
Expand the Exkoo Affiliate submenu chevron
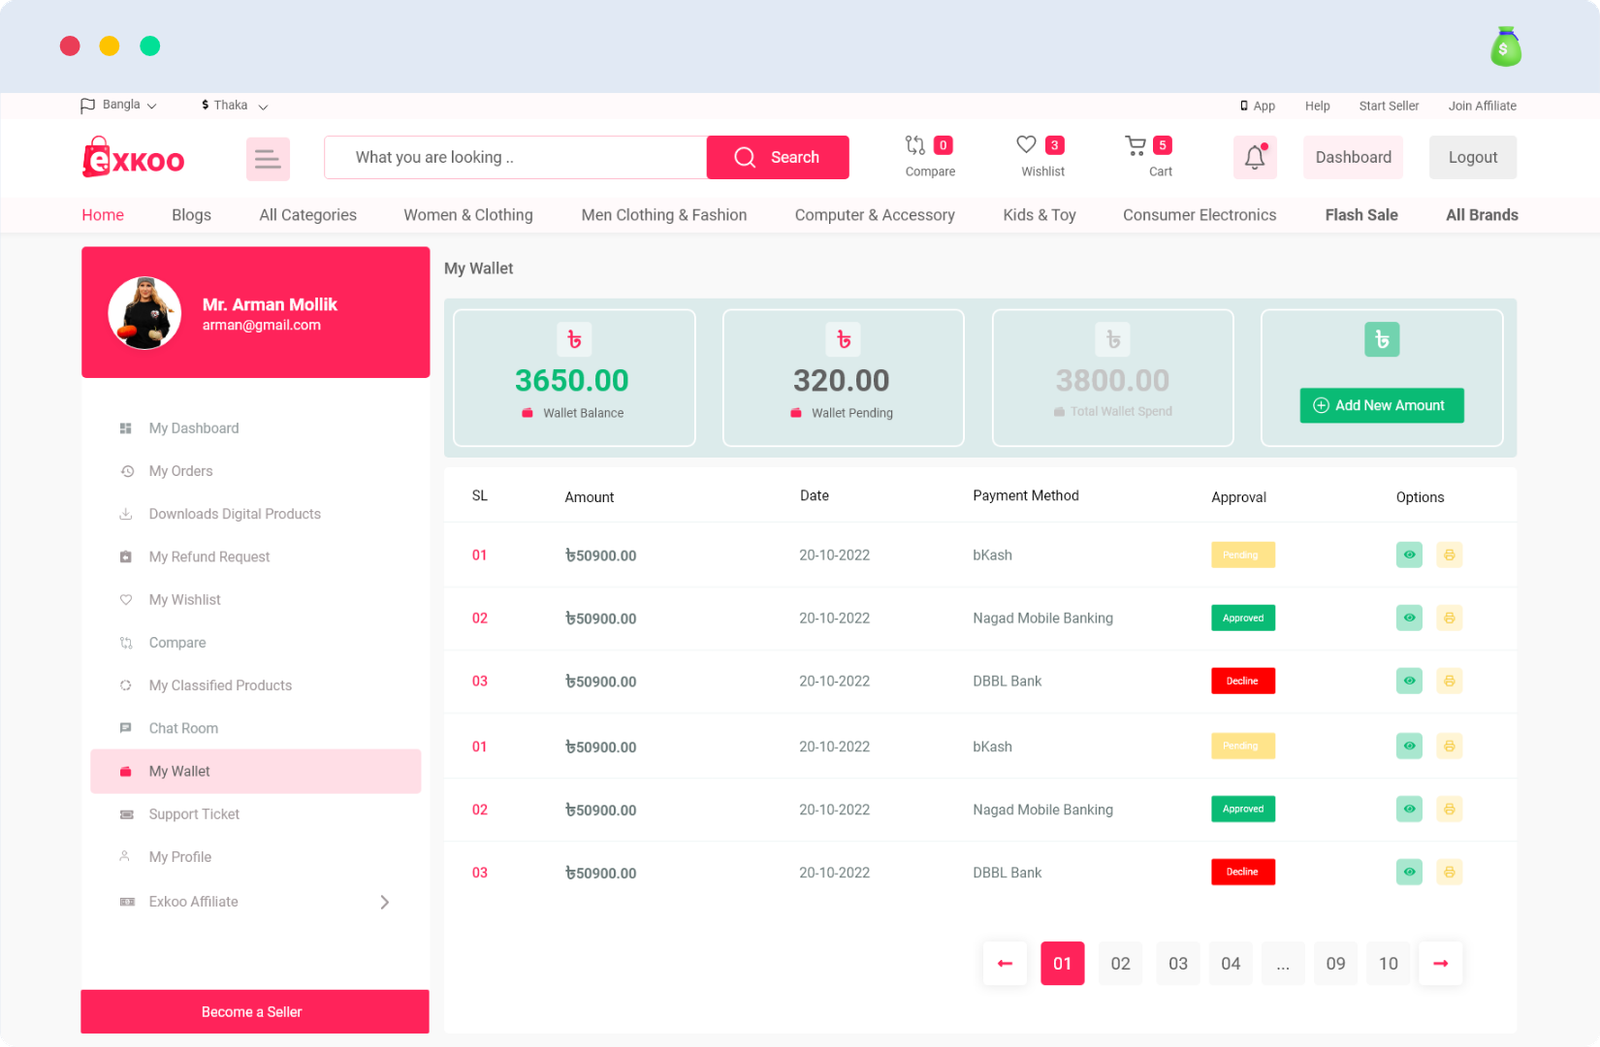click(x=385, y=902)
